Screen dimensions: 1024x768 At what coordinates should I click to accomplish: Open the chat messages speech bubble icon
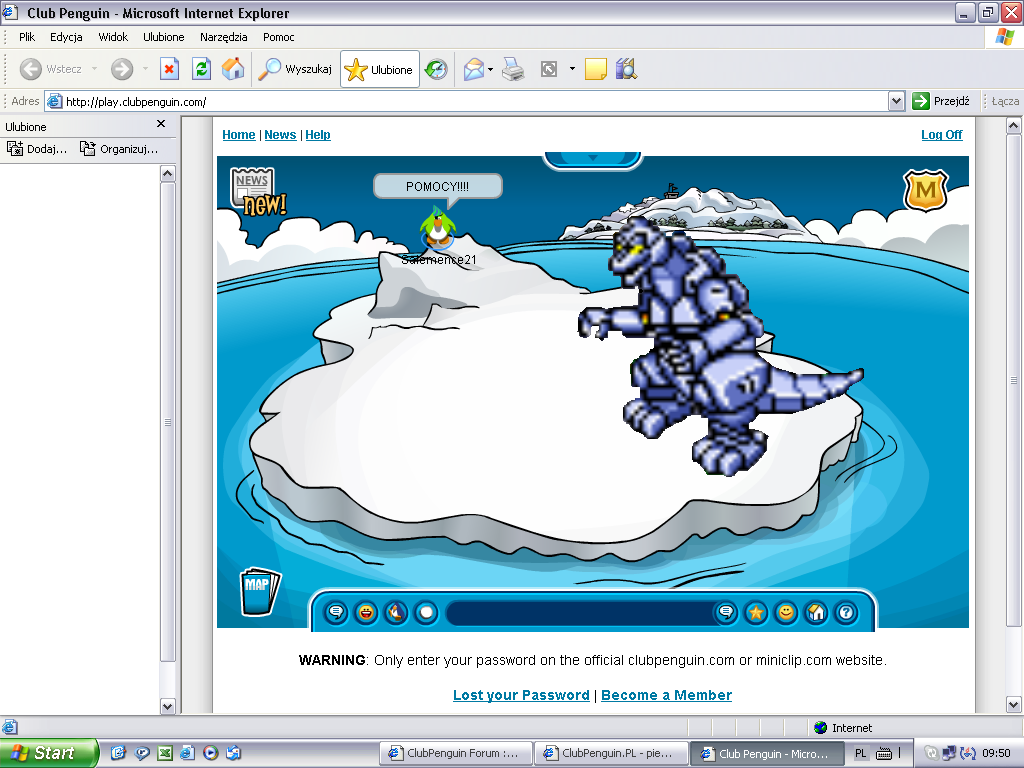tap(336, 613)
